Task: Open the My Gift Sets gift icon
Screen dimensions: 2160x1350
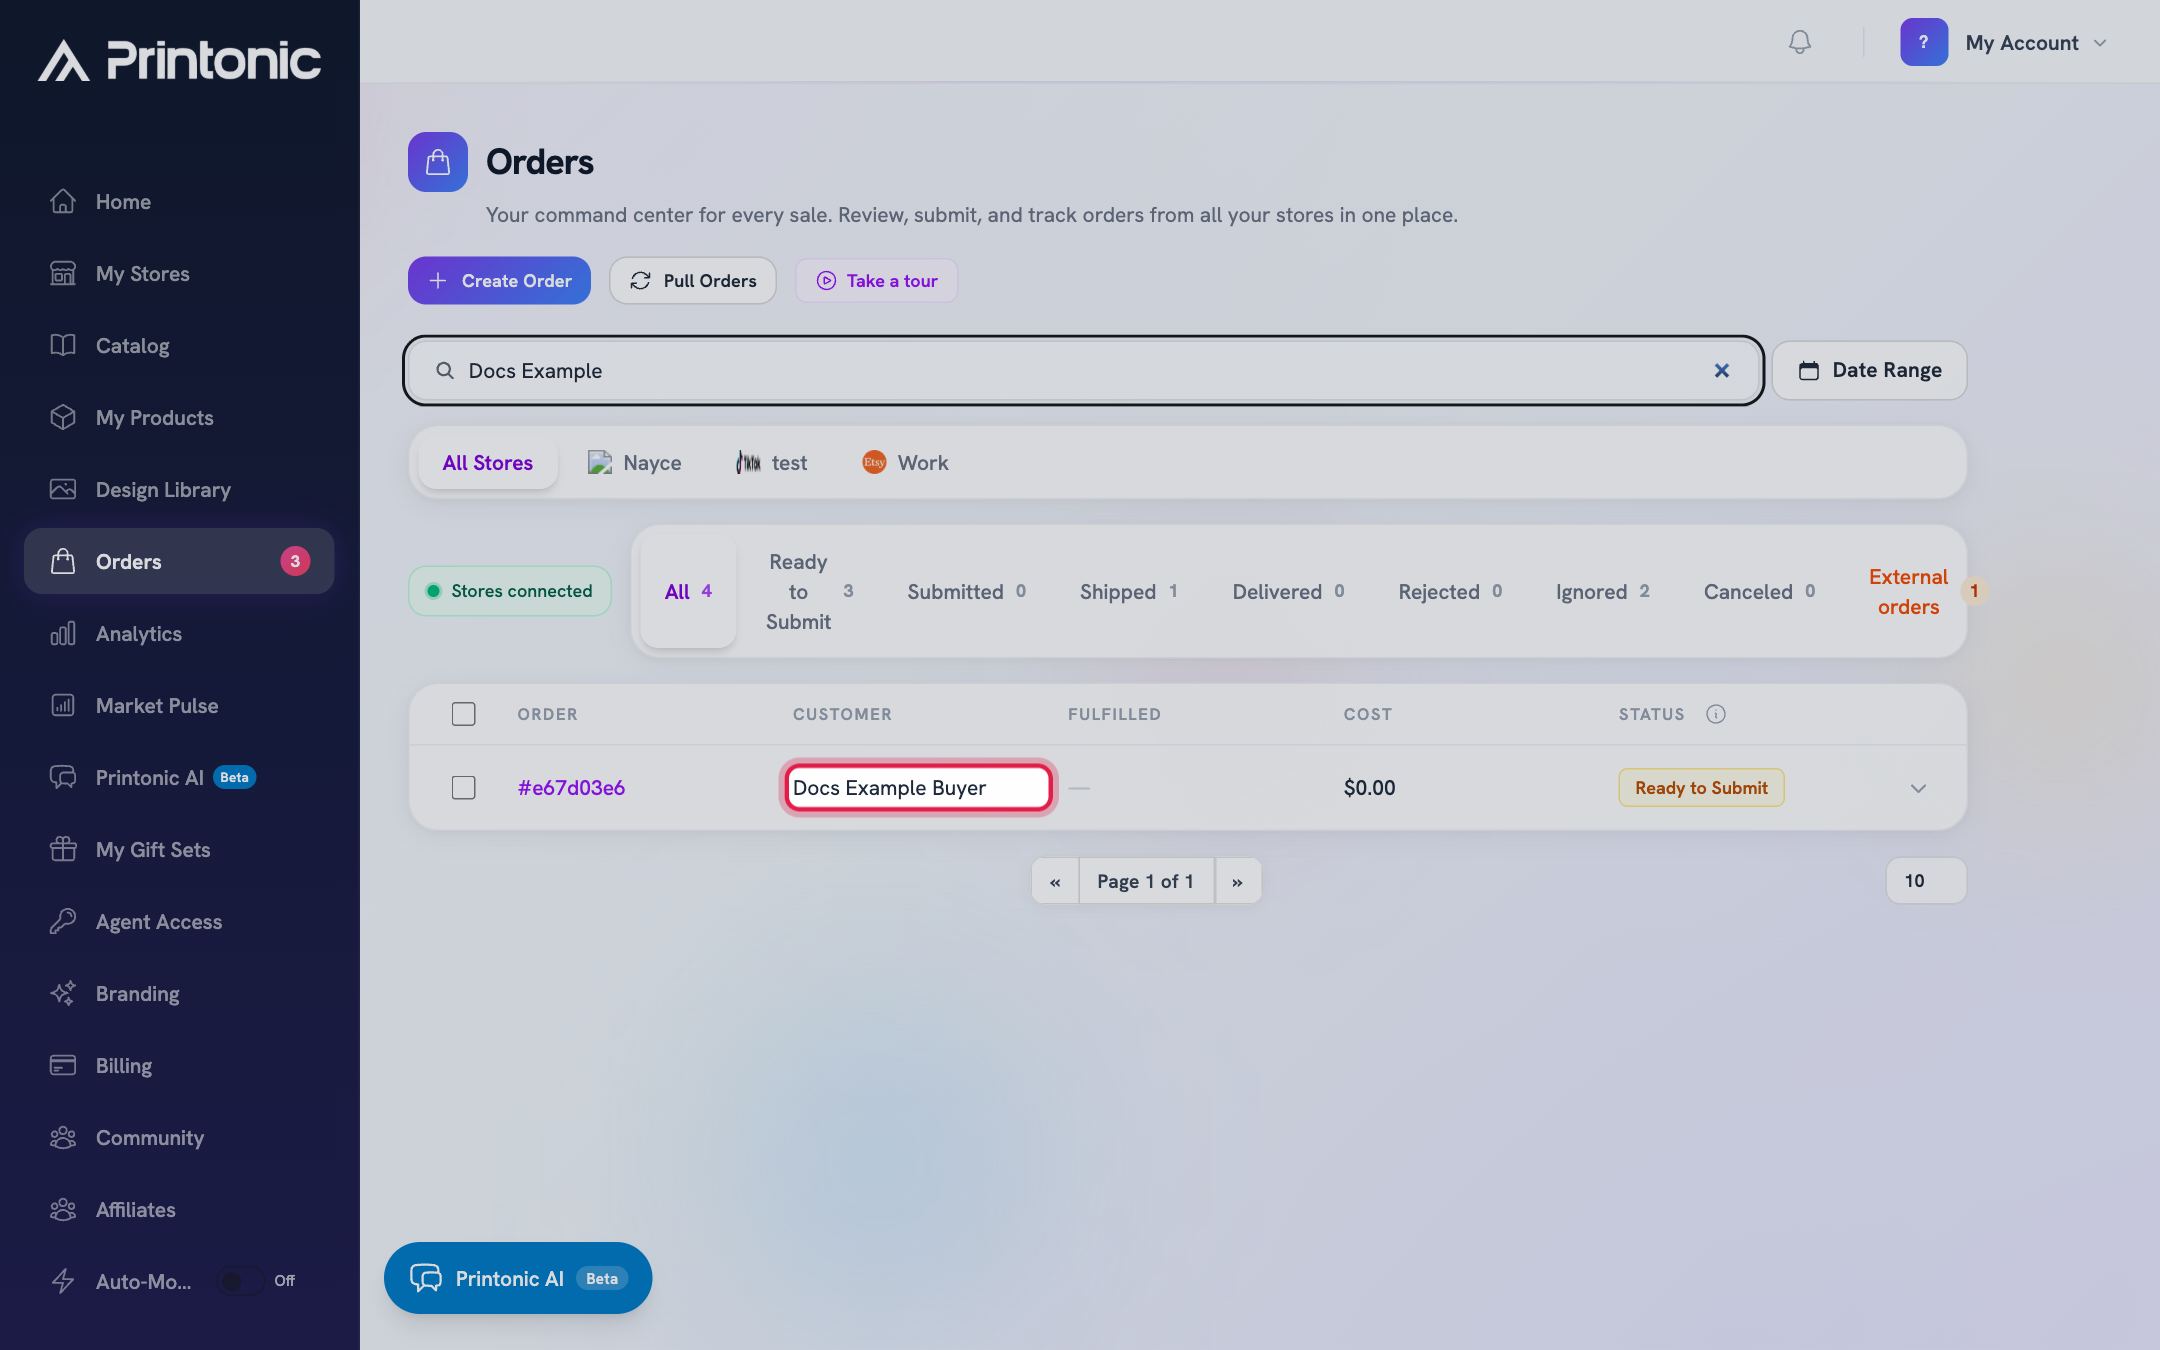Action: 63,849
